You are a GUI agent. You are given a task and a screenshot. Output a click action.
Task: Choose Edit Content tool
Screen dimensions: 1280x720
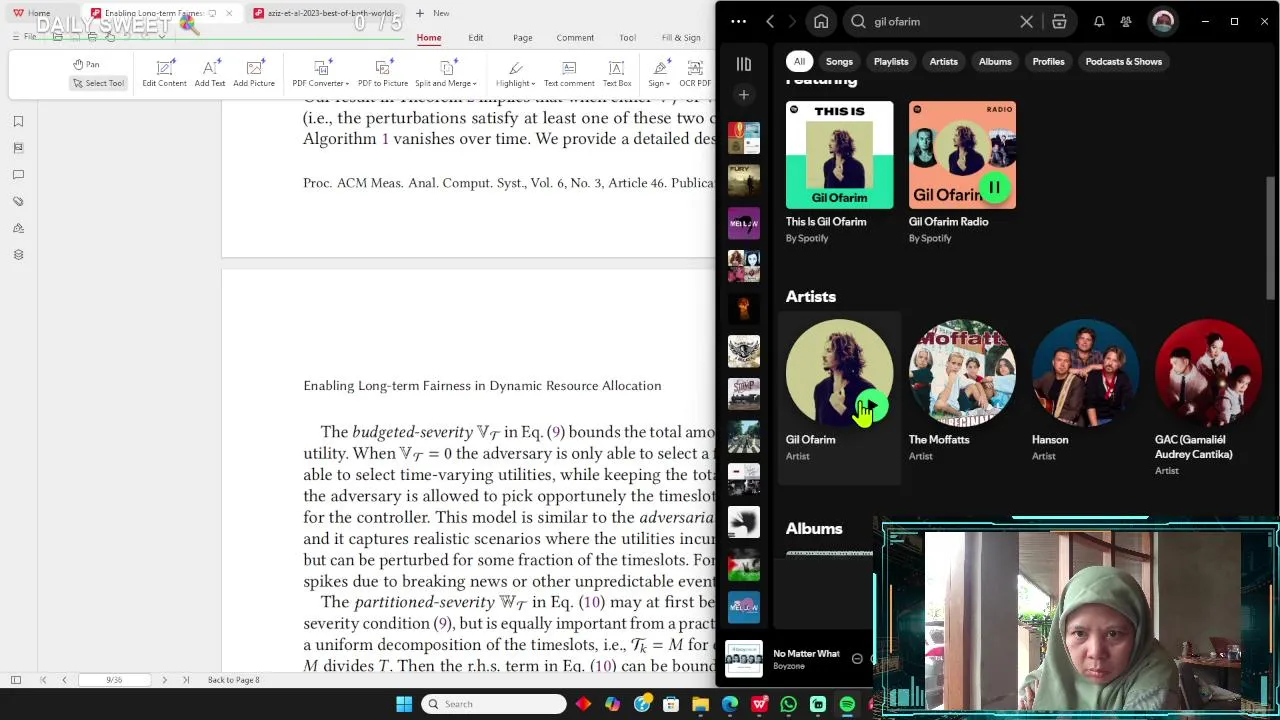pos(164,73)
